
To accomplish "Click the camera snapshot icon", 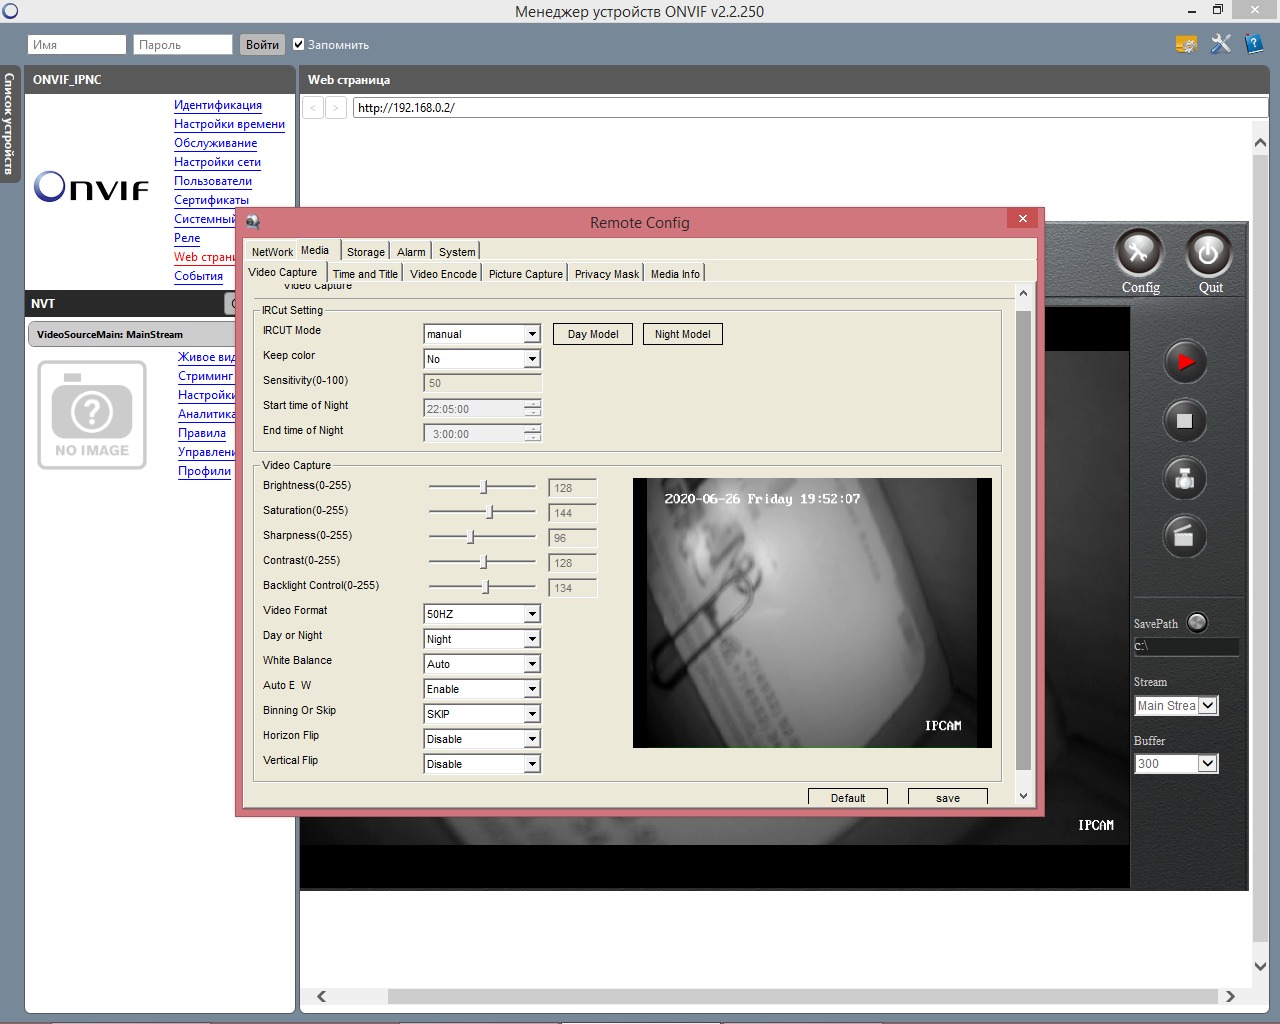I will coord(1185,479).
